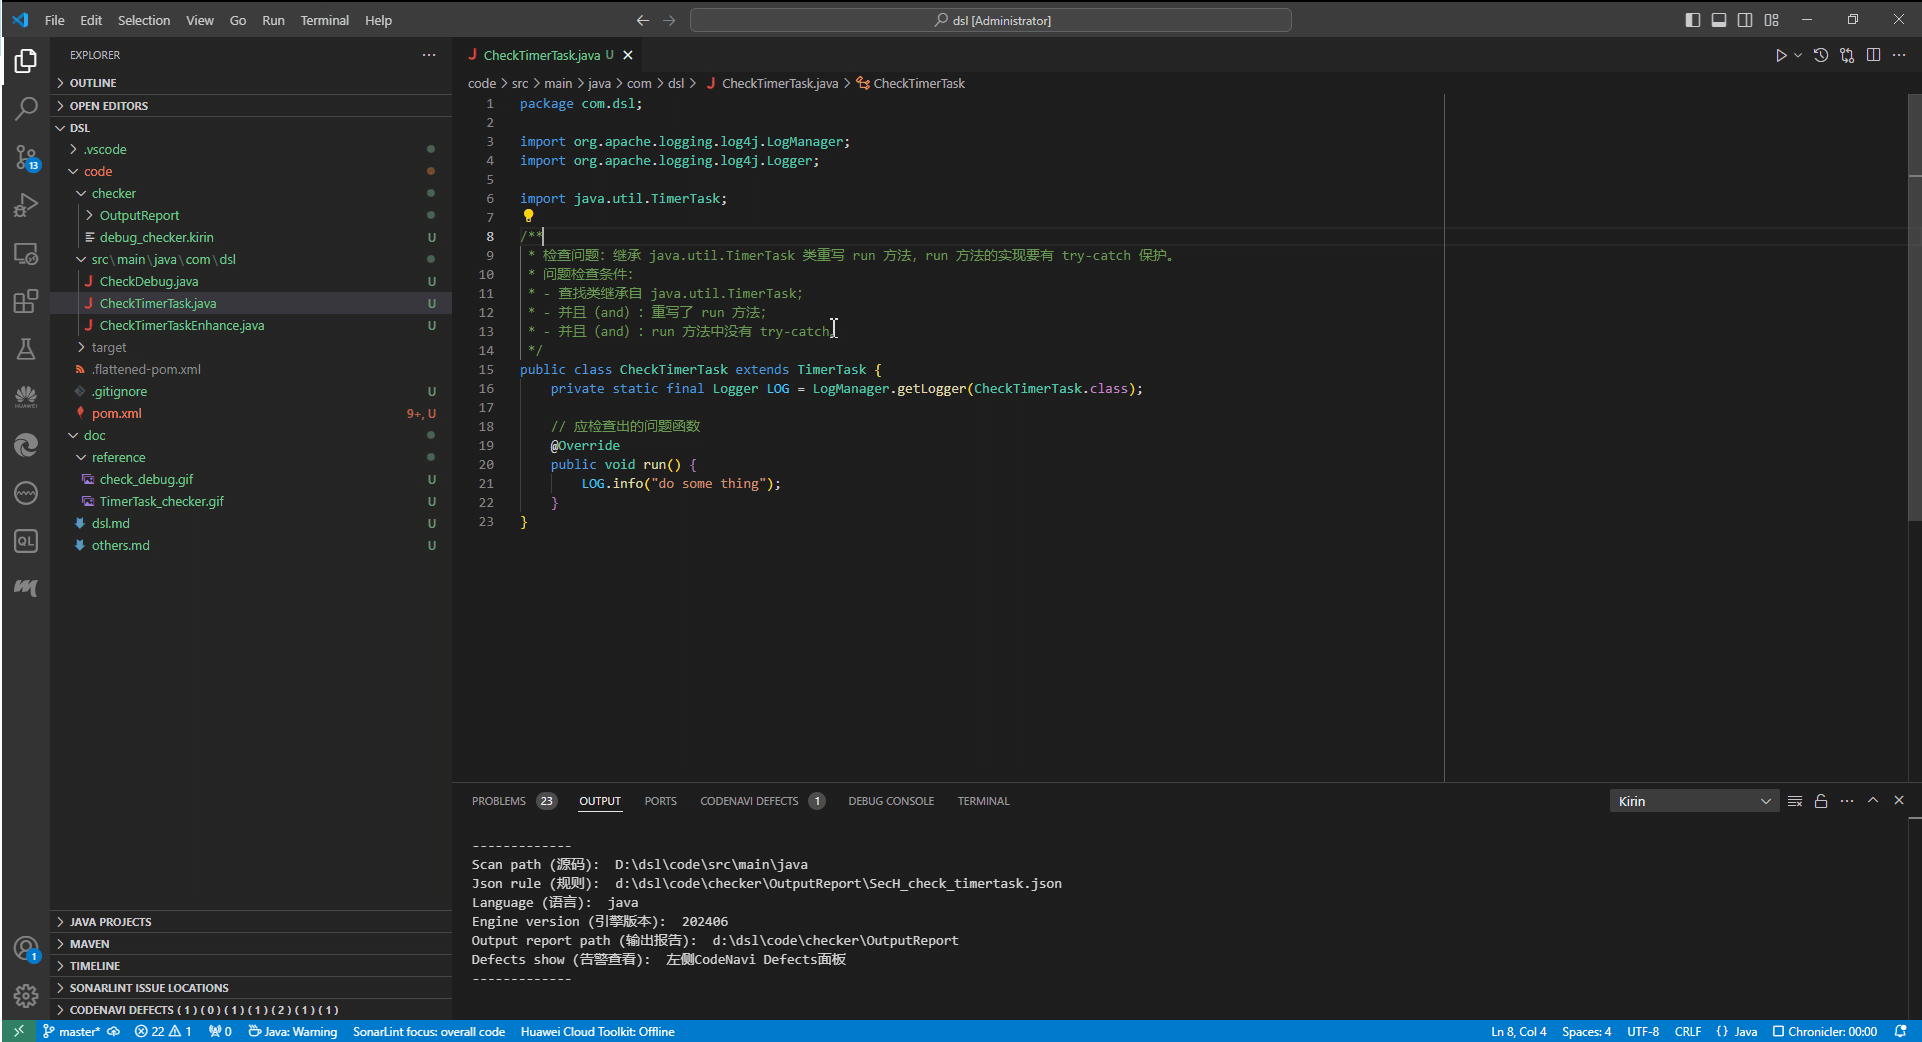Open the Terminal menu
This screenshot has height=1042, width=1922.
tap(324, 20)
